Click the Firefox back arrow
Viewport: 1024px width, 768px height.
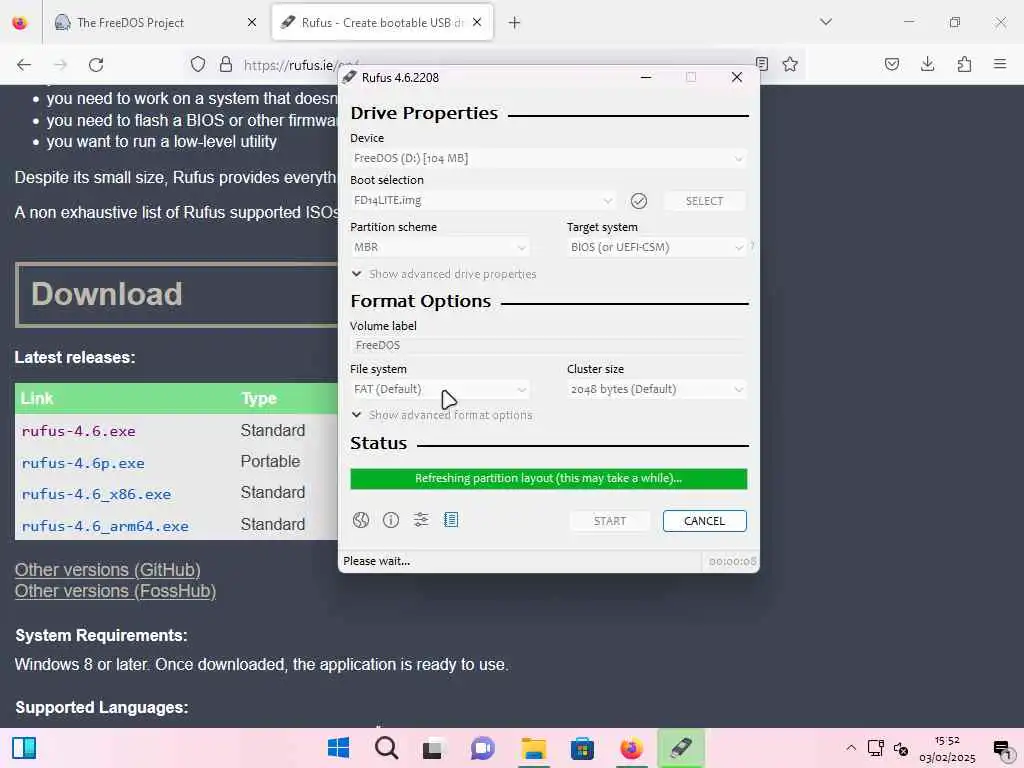[x=24, y=64]
